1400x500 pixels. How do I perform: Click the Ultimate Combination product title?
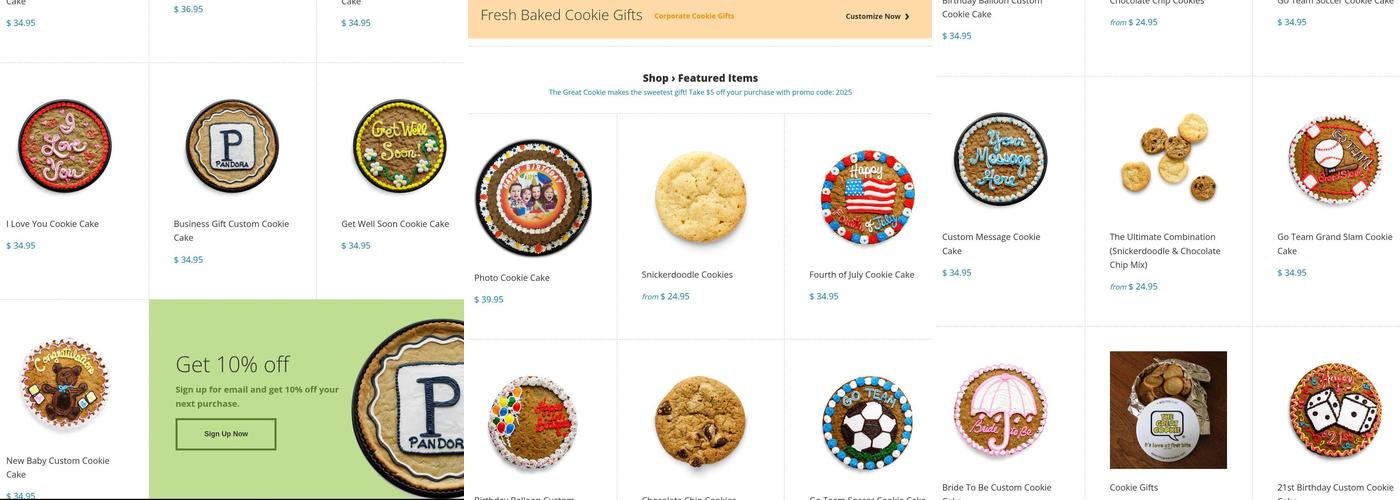tap(1165, 251)
